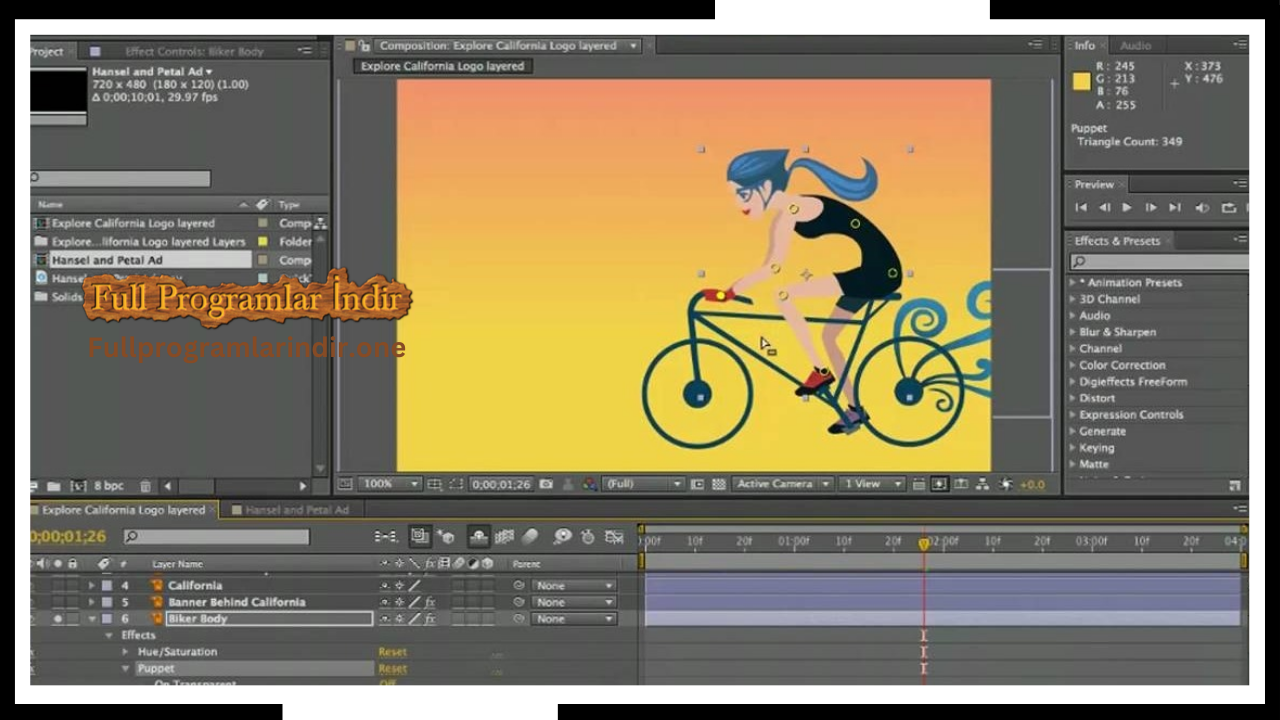Click the region of interest icon

pyautogui.click(x=698, y=484)
